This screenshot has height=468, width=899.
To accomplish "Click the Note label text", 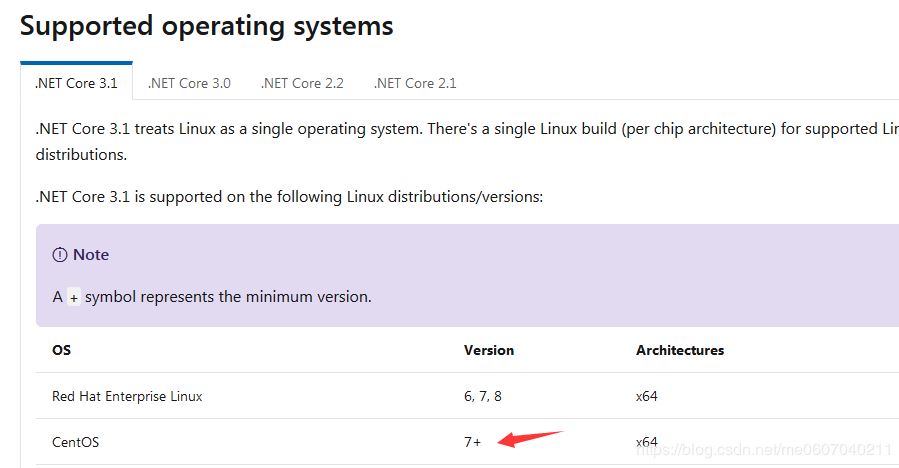I will [x=91, y=255].
